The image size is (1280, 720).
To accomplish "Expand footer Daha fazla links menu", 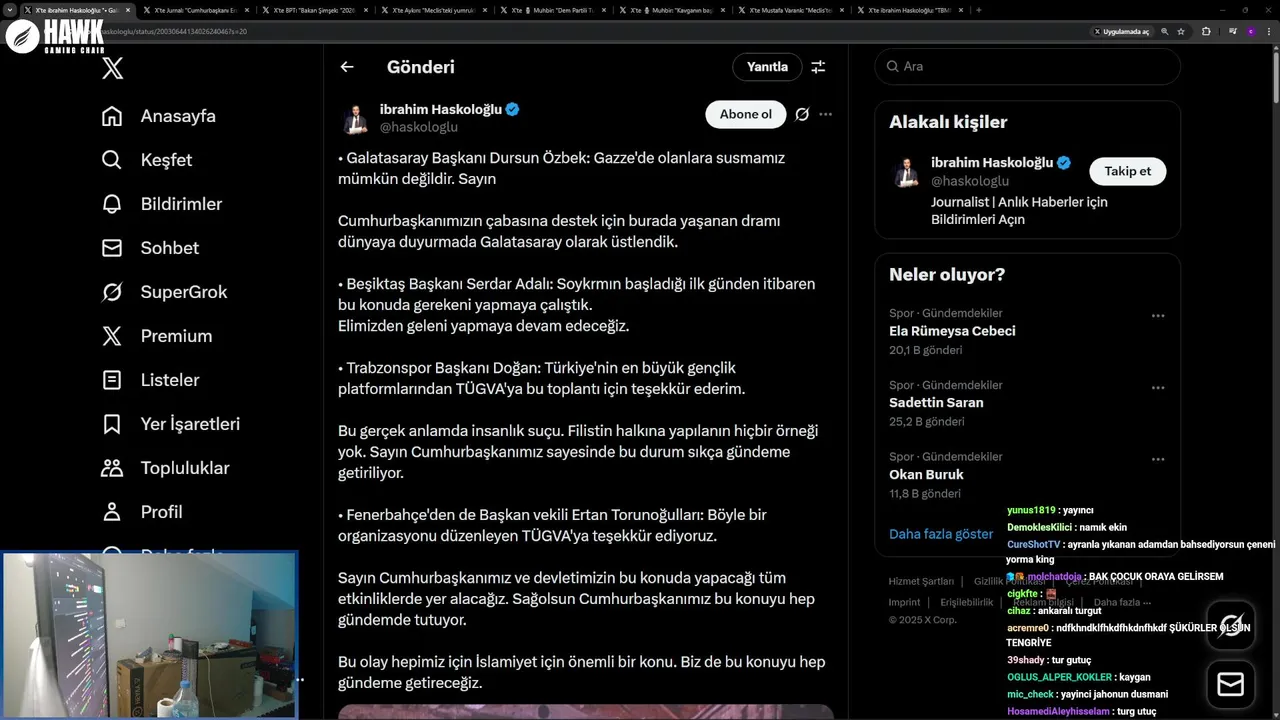I will click(1122, 602).
